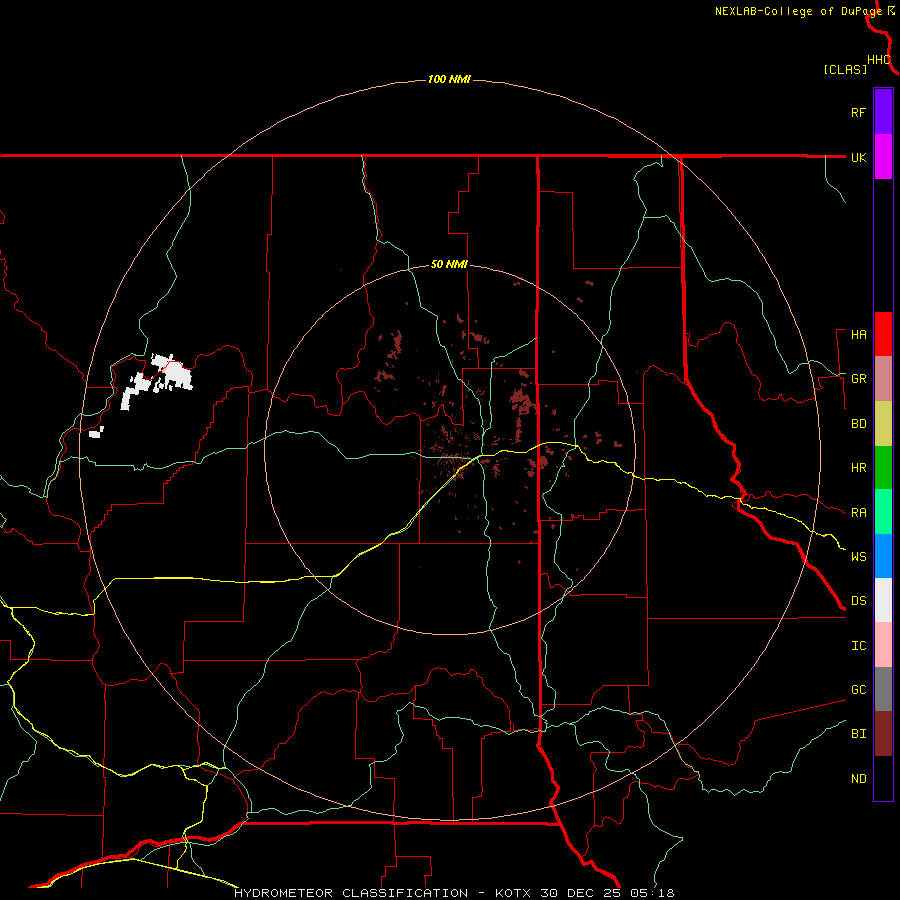
Task: Click the "KOTX" radar site identifier
Action: [x=514, y=893]
